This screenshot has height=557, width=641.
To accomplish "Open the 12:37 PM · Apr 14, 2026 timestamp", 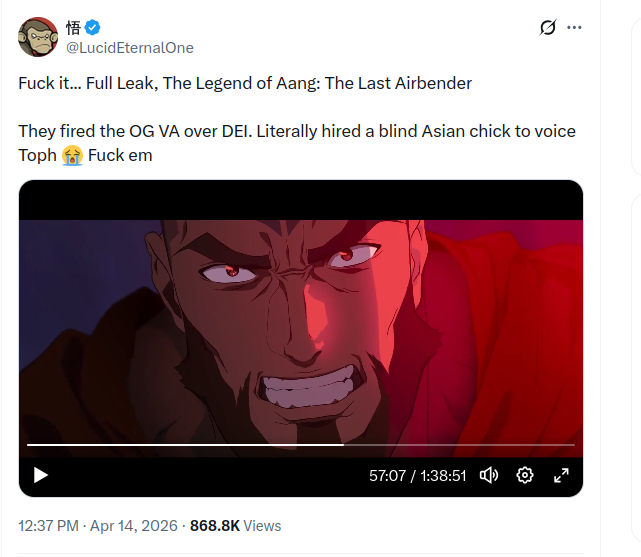I will click(x=98, y=525).
